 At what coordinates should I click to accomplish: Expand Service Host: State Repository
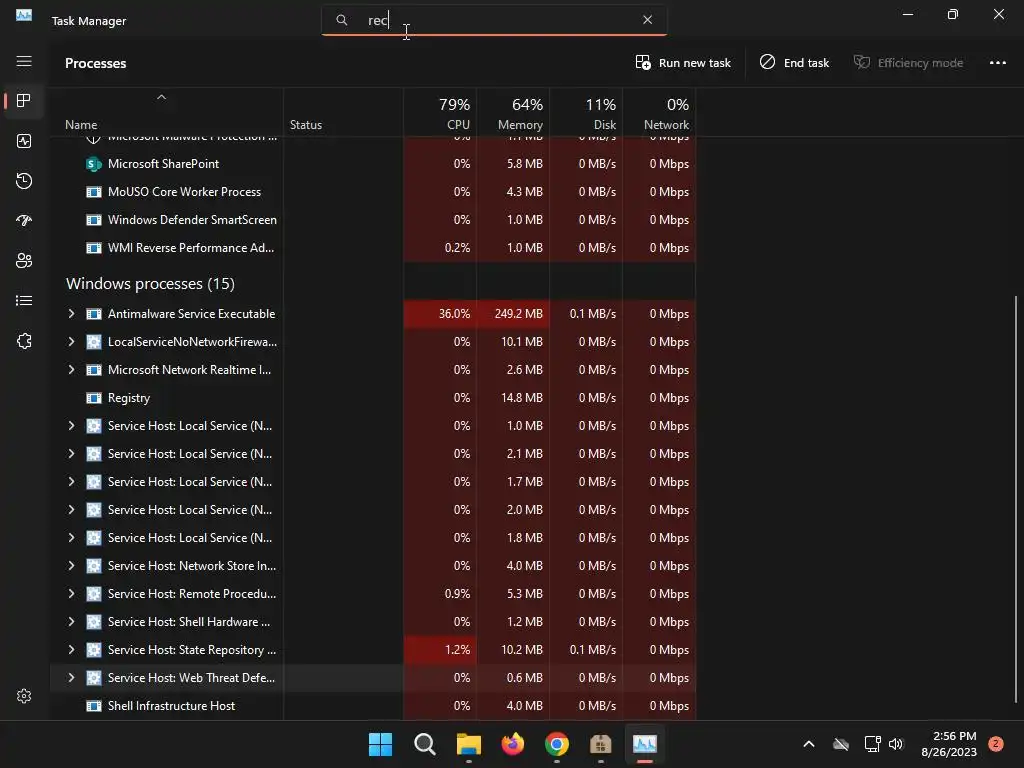click(x=71, y=650)
